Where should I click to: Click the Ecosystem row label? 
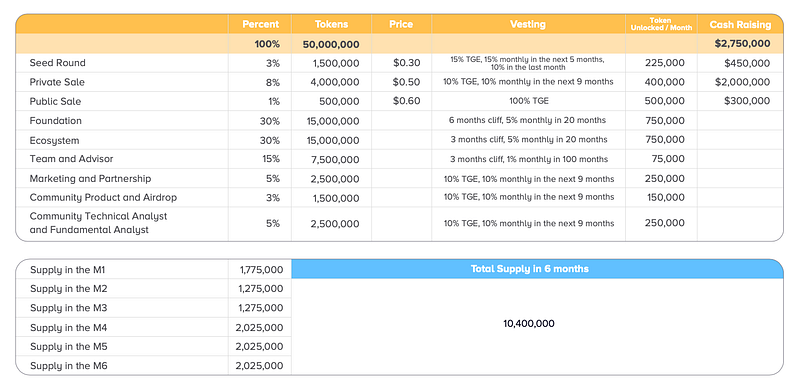[x=55, y=140]
